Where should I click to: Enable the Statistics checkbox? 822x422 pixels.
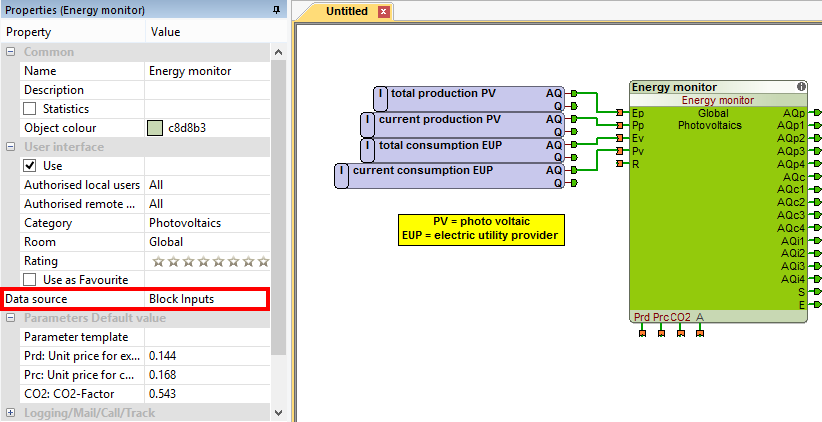30,109
